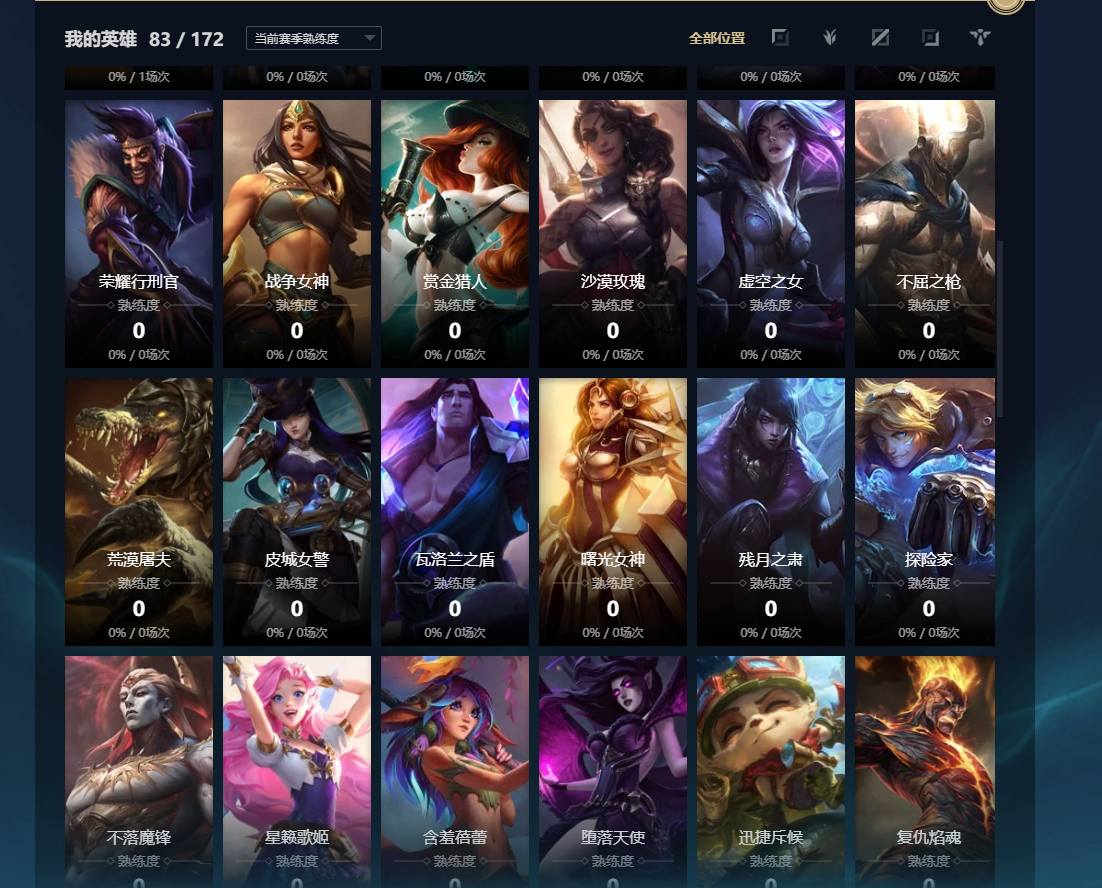The width and height of the screenshot is (1102, 888).
Task: Open the 荣耀行刑官 champion card
Action: pos(138,233)
